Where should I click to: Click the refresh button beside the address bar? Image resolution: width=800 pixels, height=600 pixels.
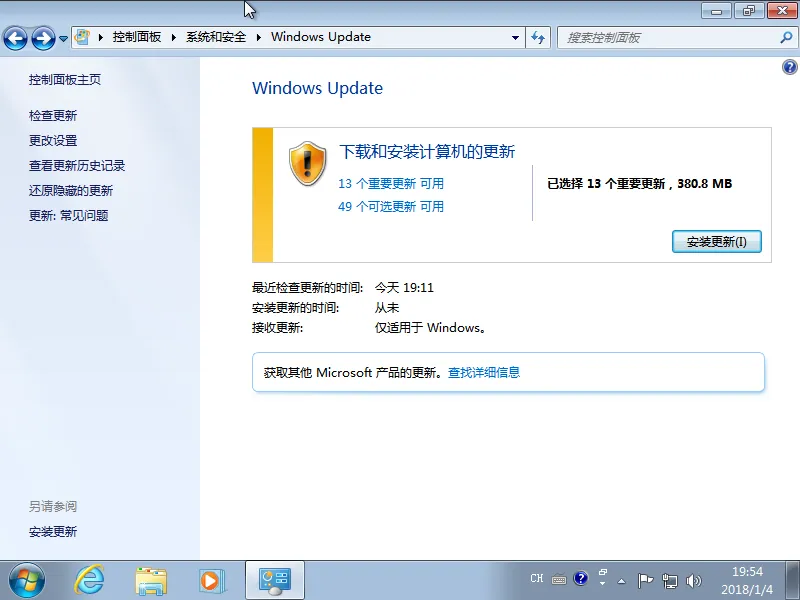[539, 37]
